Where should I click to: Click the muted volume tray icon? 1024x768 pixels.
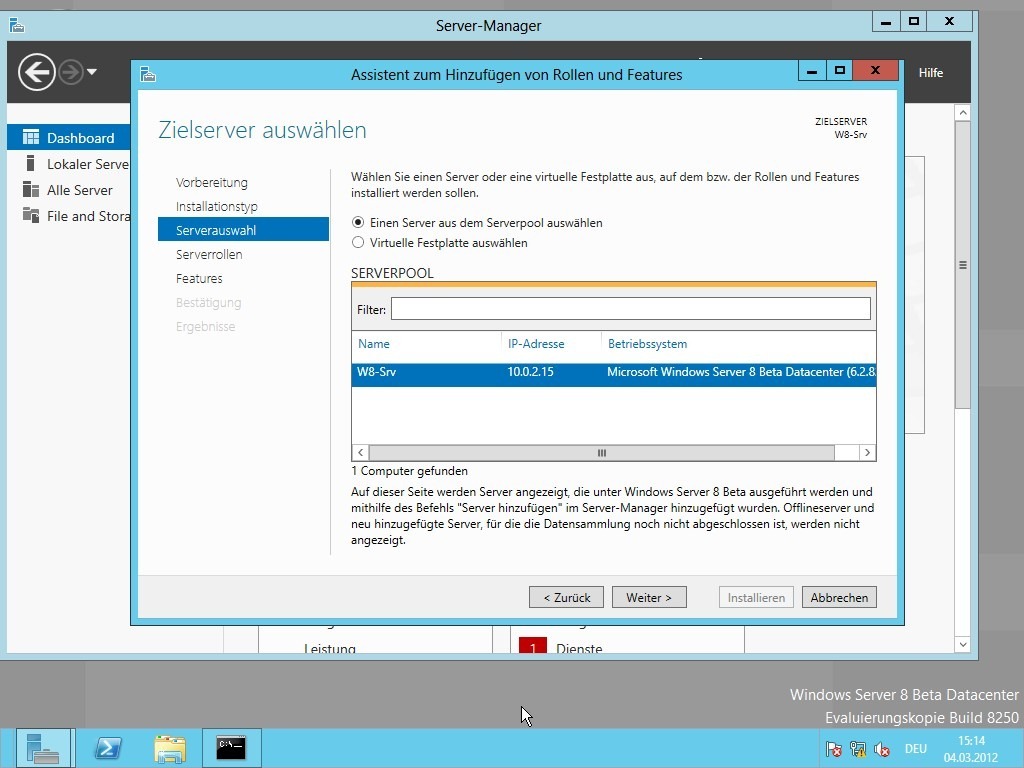pyautogui.click(x=882, y=749)
